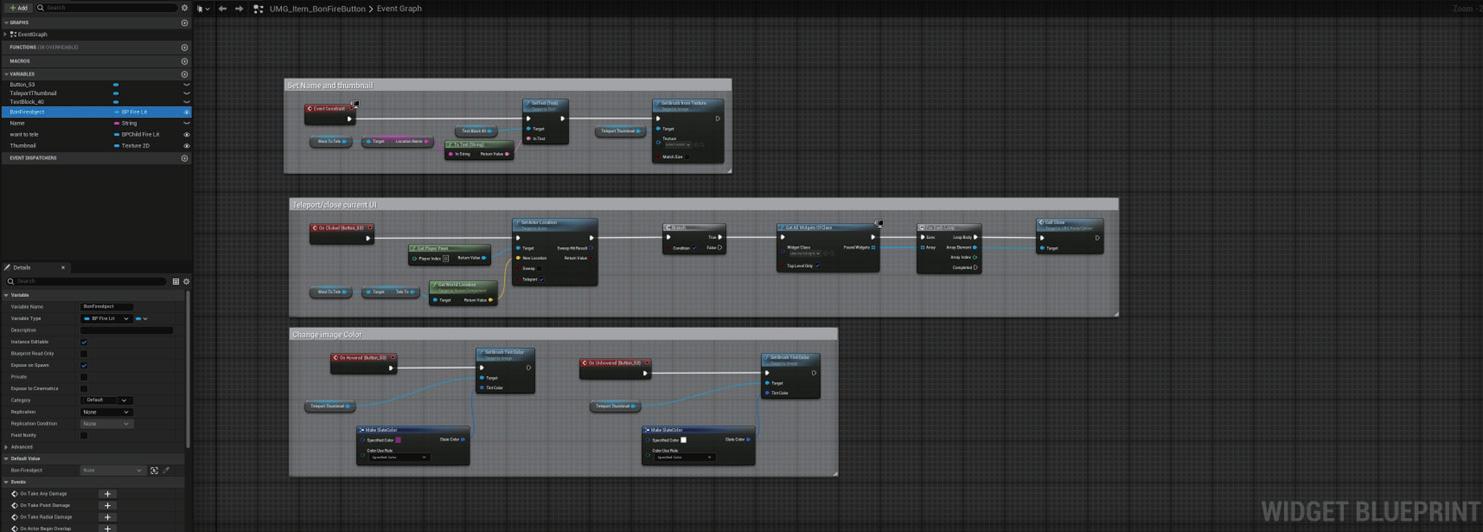Click the eyedropper pick actor icon
Image resolution: width=1483 pixels, height=532 pixels.
coord(166,470)
